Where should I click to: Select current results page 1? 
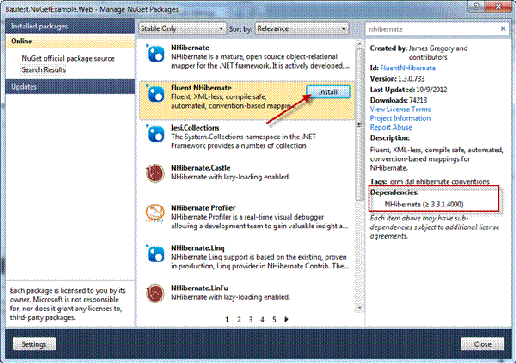coord(227,319)
